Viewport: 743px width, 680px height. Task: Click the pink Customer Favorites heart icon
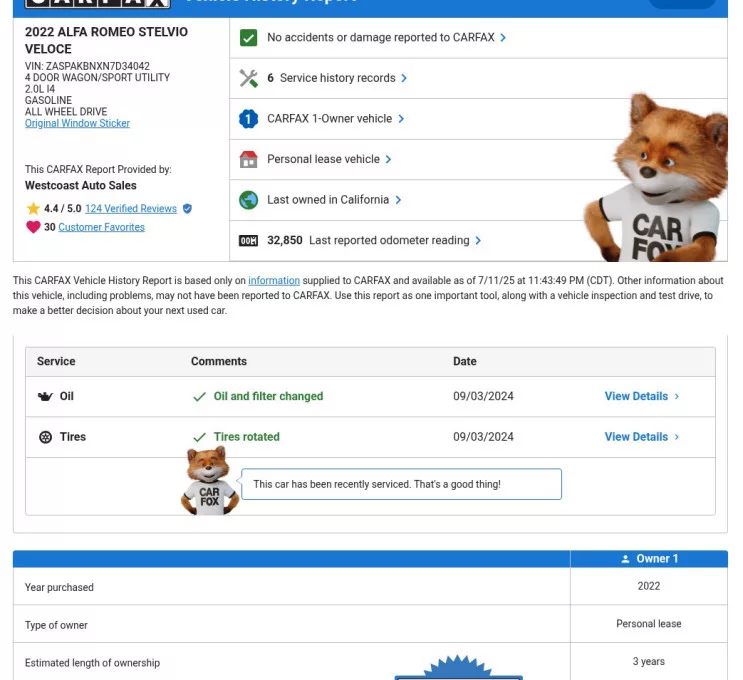point(34,227)
